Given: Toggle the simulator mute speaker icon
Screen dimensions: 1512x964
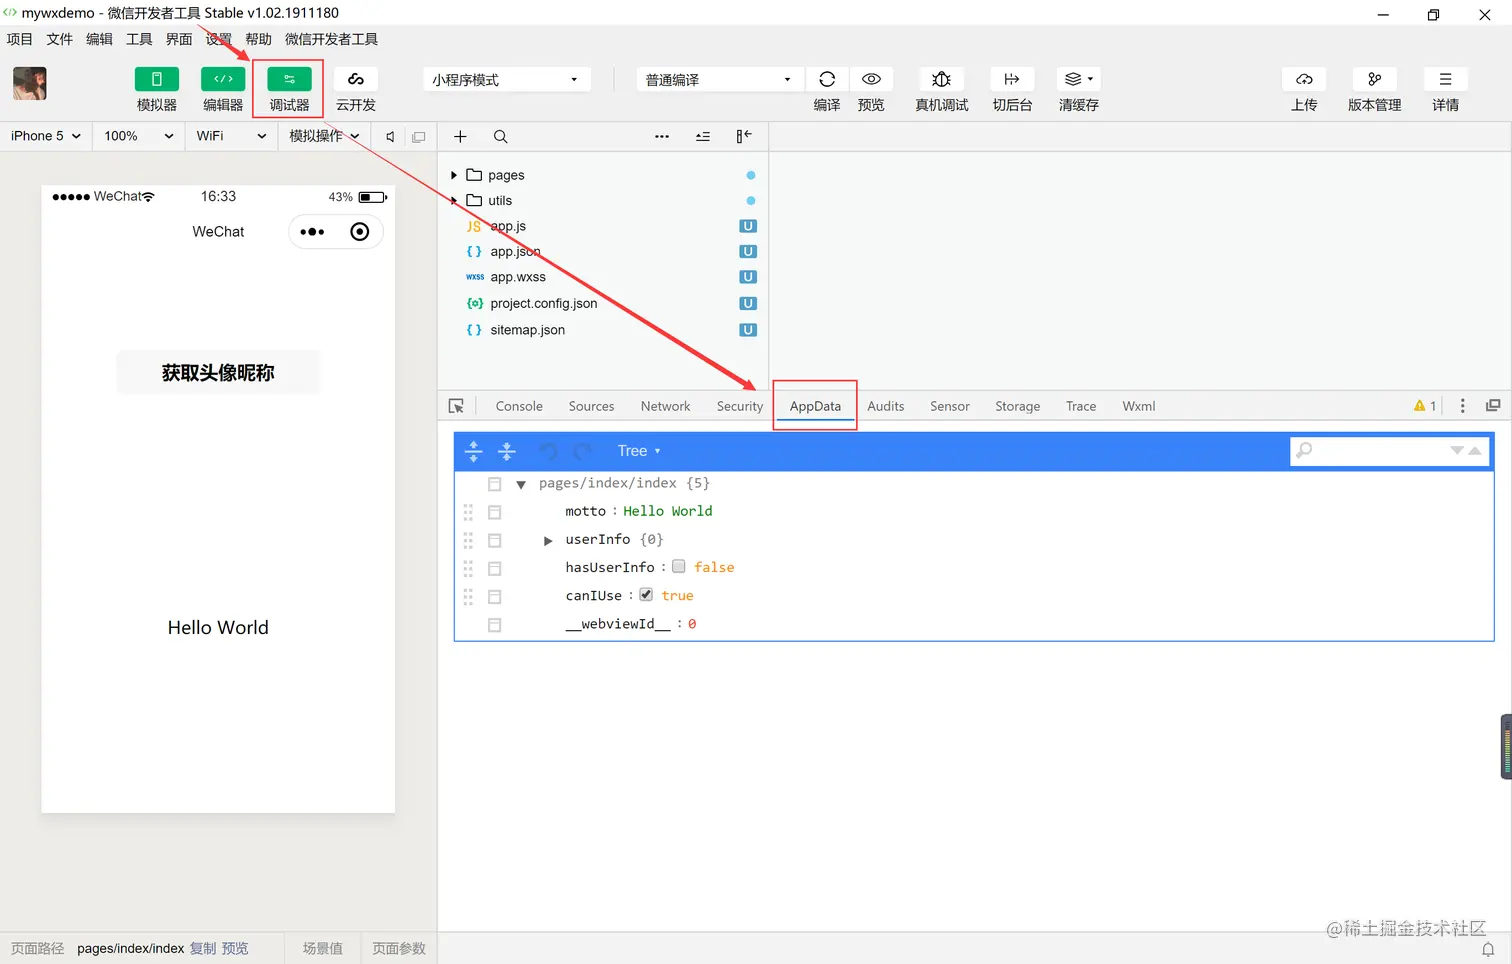Looking at the screenshot, I should (390, 137).
